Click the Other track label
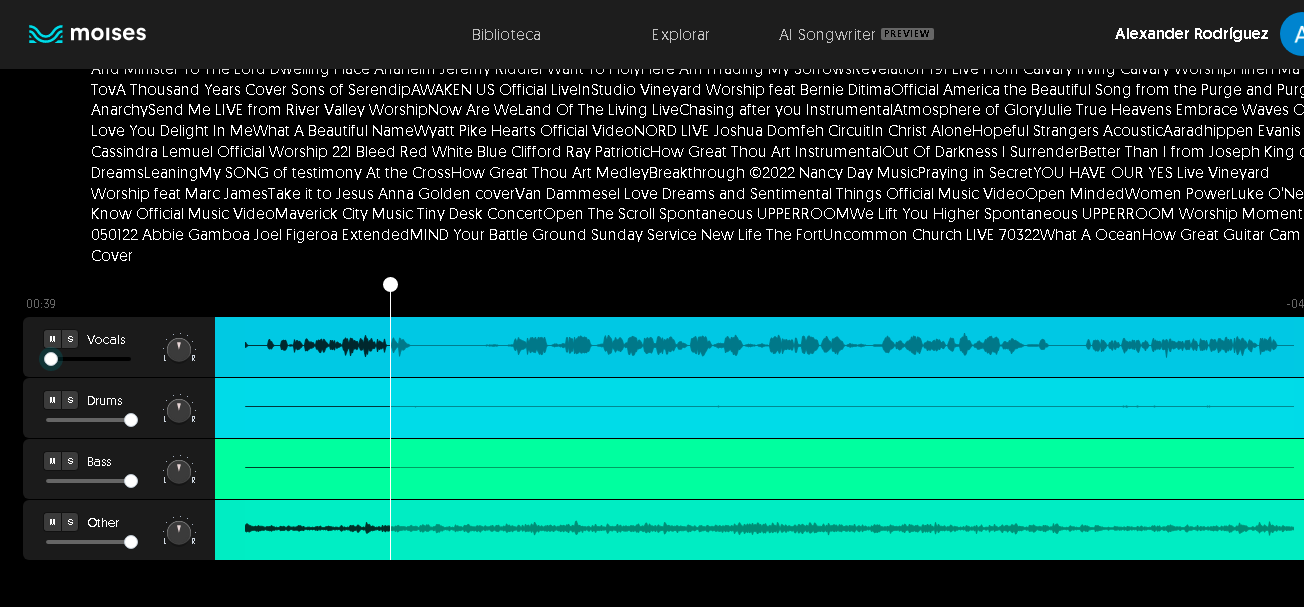Image resolution: width=1304 pixels, height=607 pixels. click(x=103, y=523)
